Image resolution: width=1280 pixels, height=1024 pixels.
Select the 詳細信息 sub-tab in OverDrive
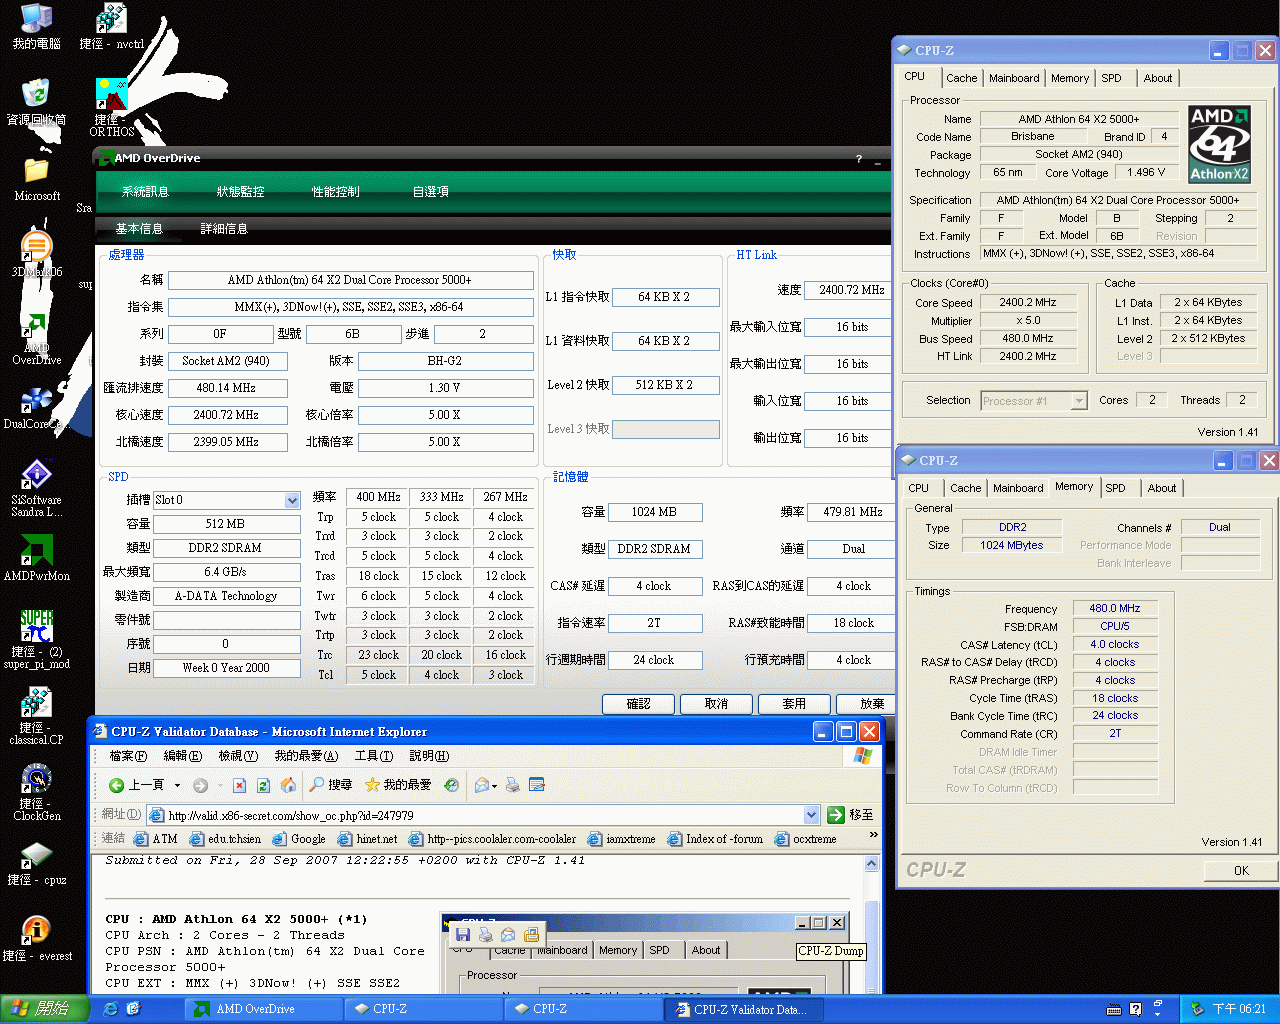(x=224, y=229)
